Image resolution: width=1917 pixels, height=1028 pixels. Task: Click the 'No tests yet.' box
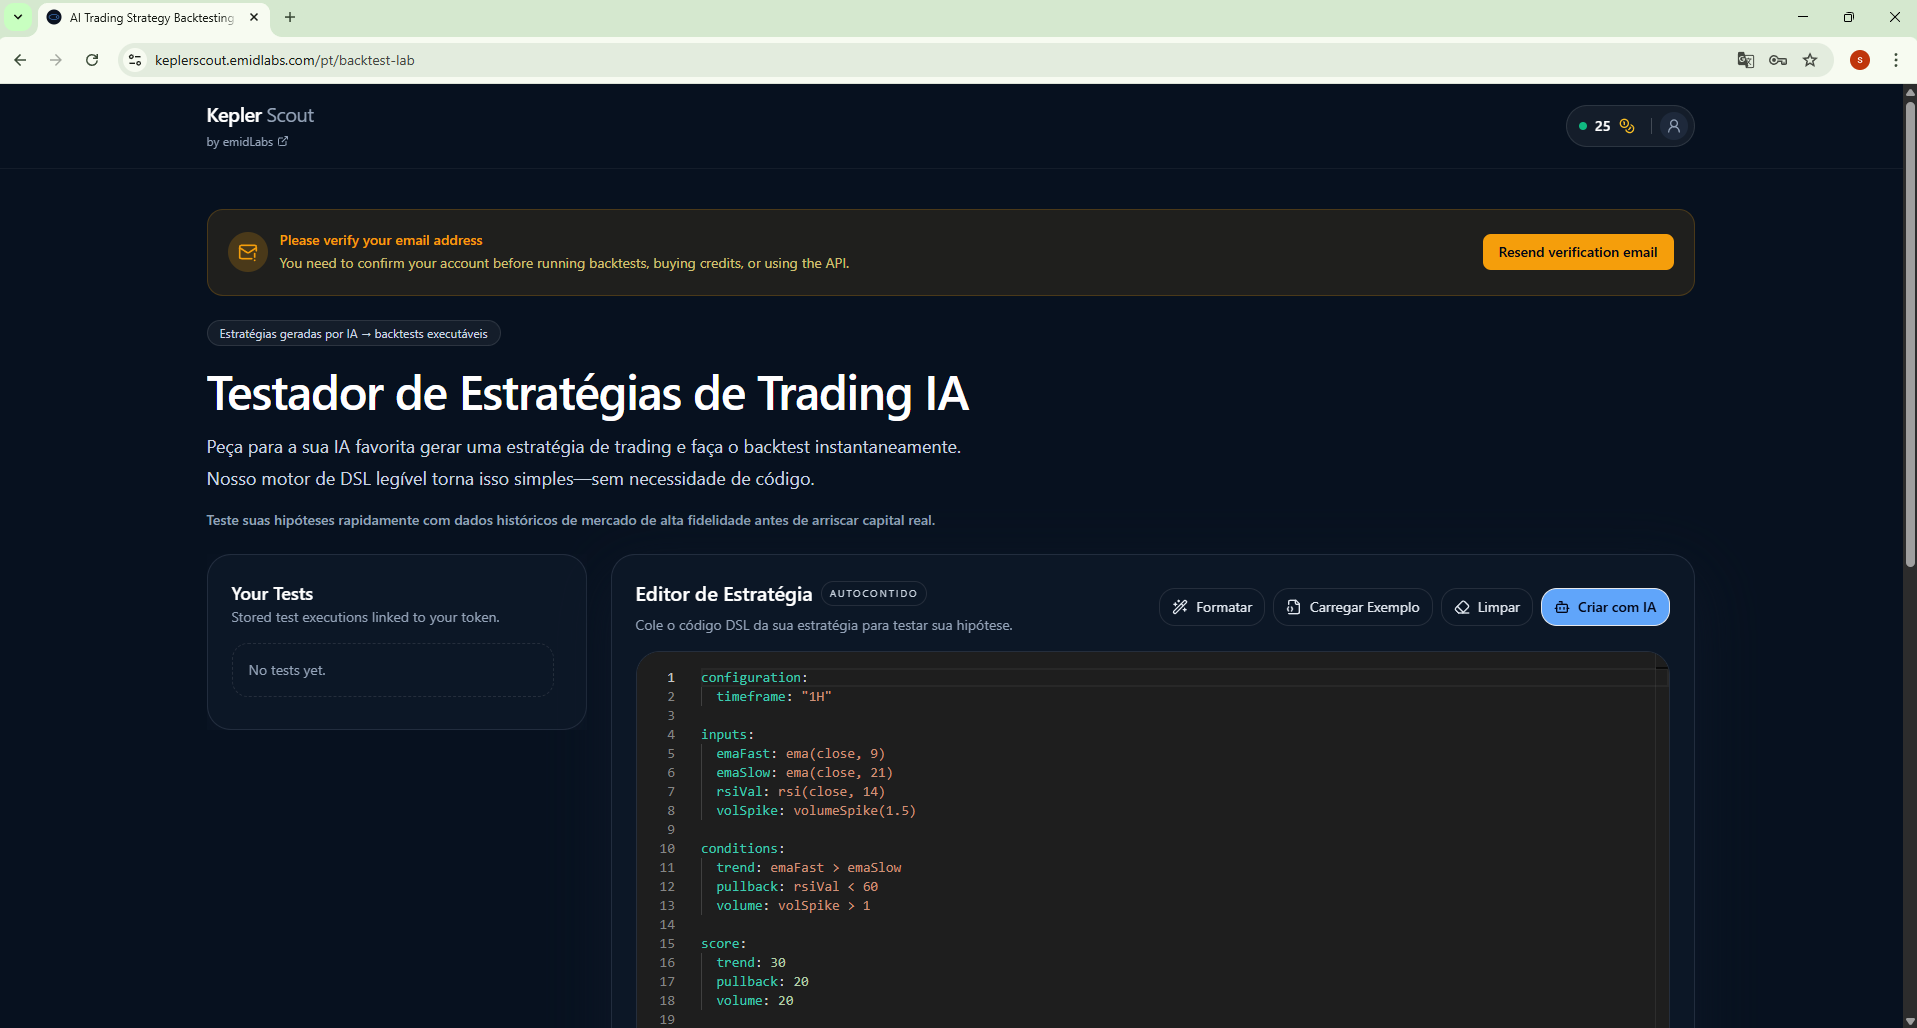pyautogui.click(x=392, y=670)
